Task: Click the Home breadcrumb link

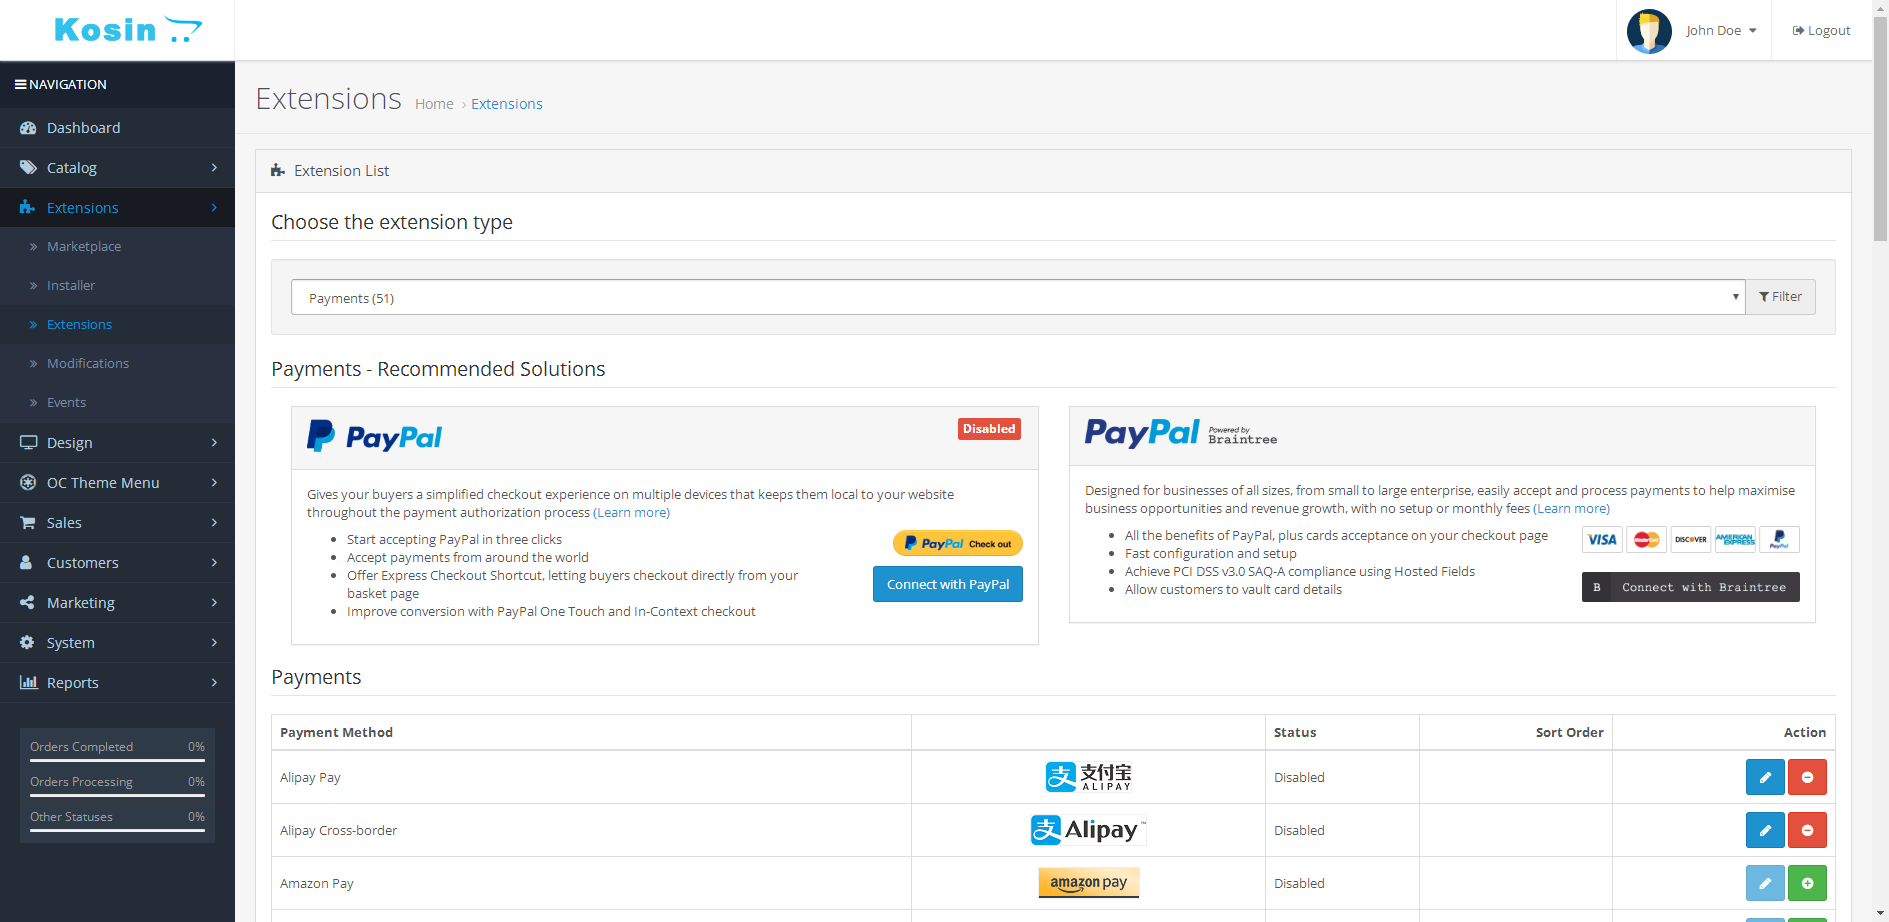Action: tap(434, 104)
